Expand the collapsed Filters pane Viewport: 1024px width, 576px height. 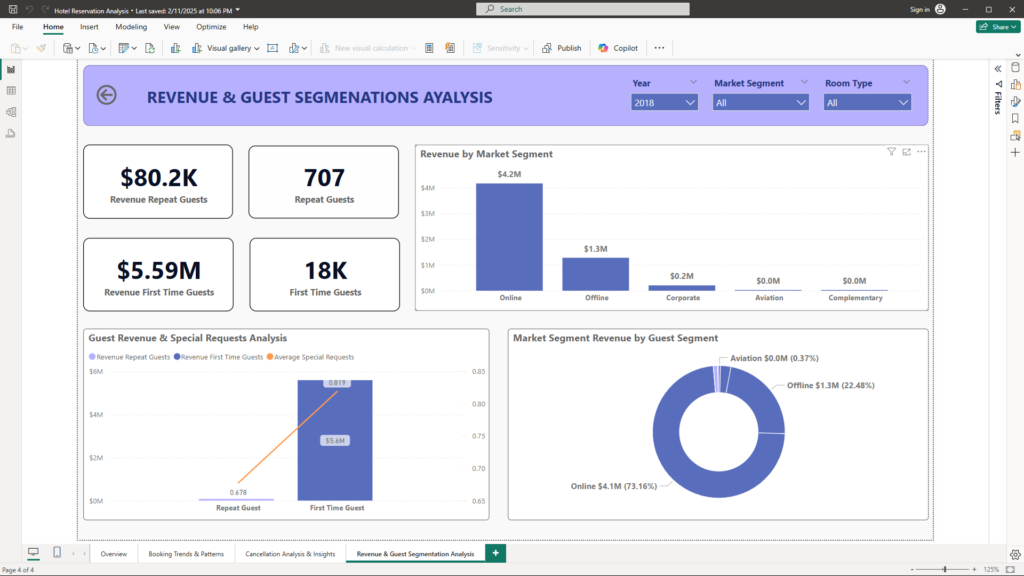point(997,68)
